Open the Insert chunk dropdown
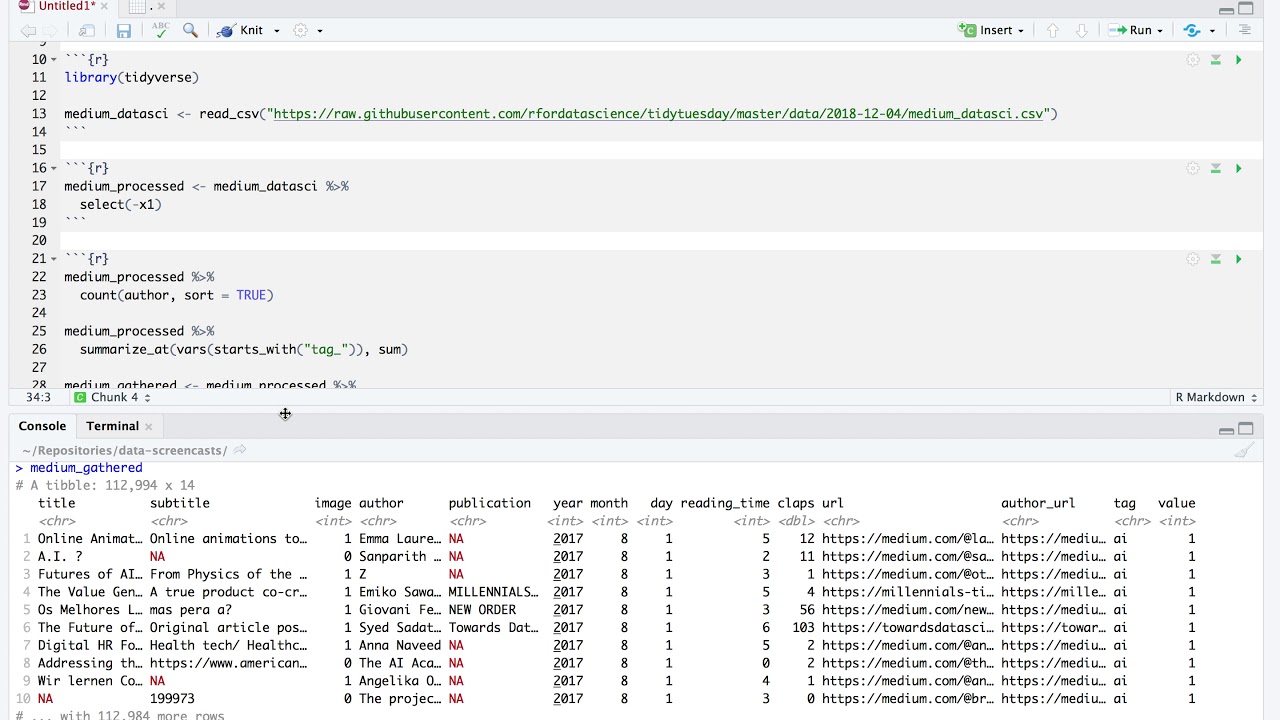The width and height of the screenshot is (1280, 720). [1021, 31]
